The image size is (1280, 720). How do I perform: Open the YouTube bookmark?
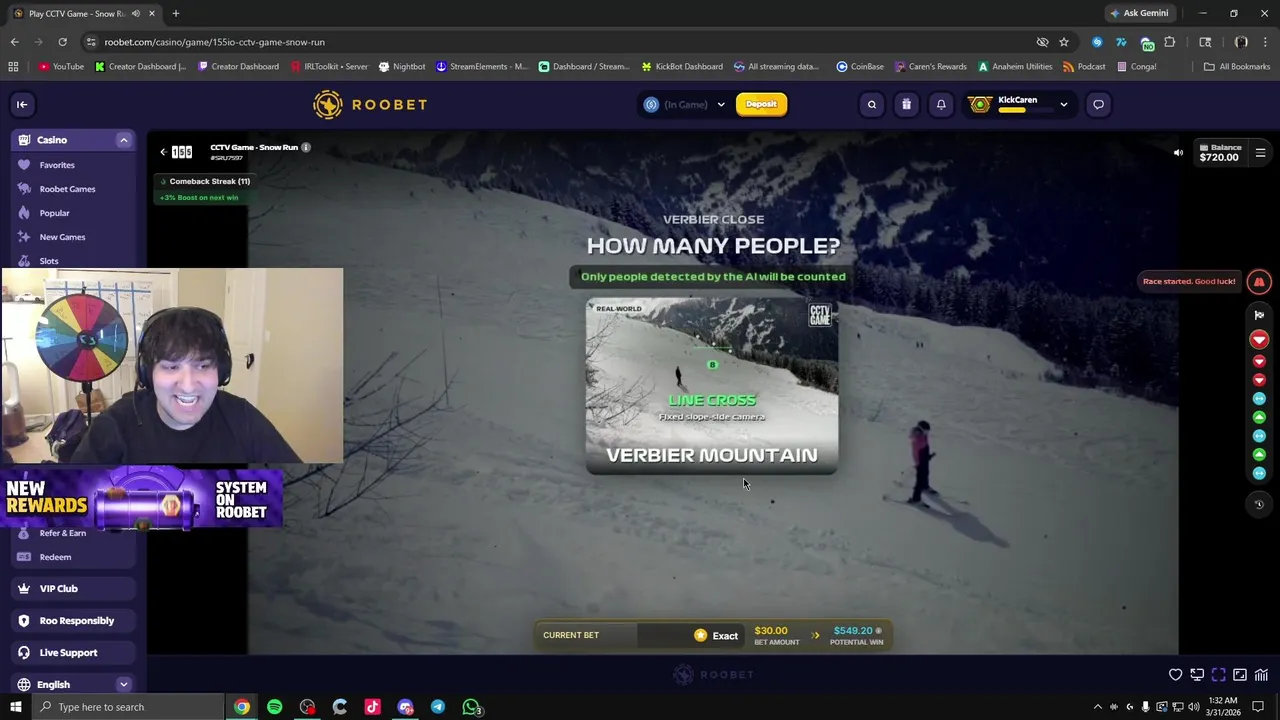(x=62, y=66)
